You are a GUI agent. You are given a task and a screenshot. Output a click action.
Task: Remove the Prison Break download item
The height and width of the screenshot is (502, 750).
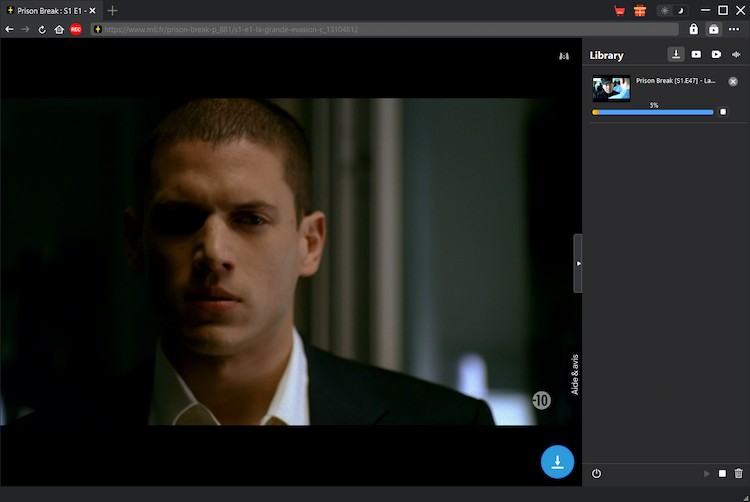point(733,82)
